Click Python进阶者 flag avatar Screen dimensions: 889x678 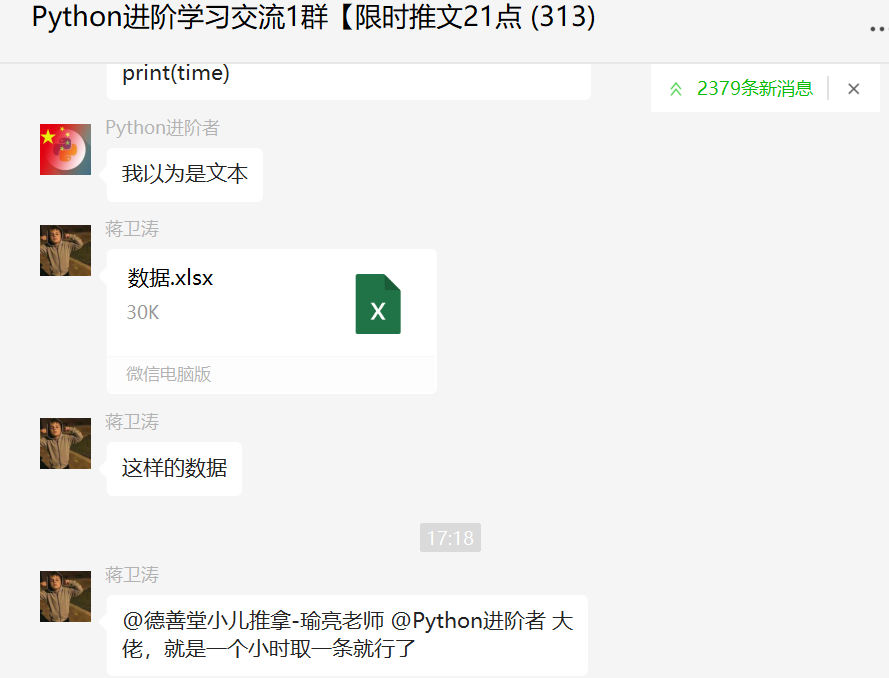(65, 149)
